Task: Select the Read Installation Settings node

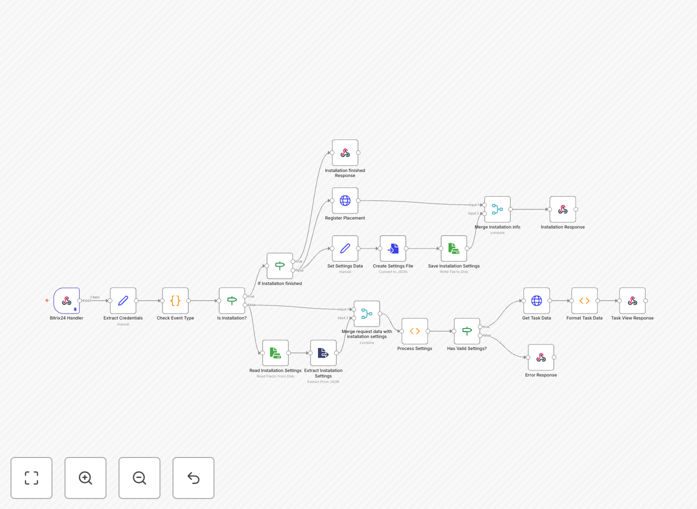Action: pos(275,353)
